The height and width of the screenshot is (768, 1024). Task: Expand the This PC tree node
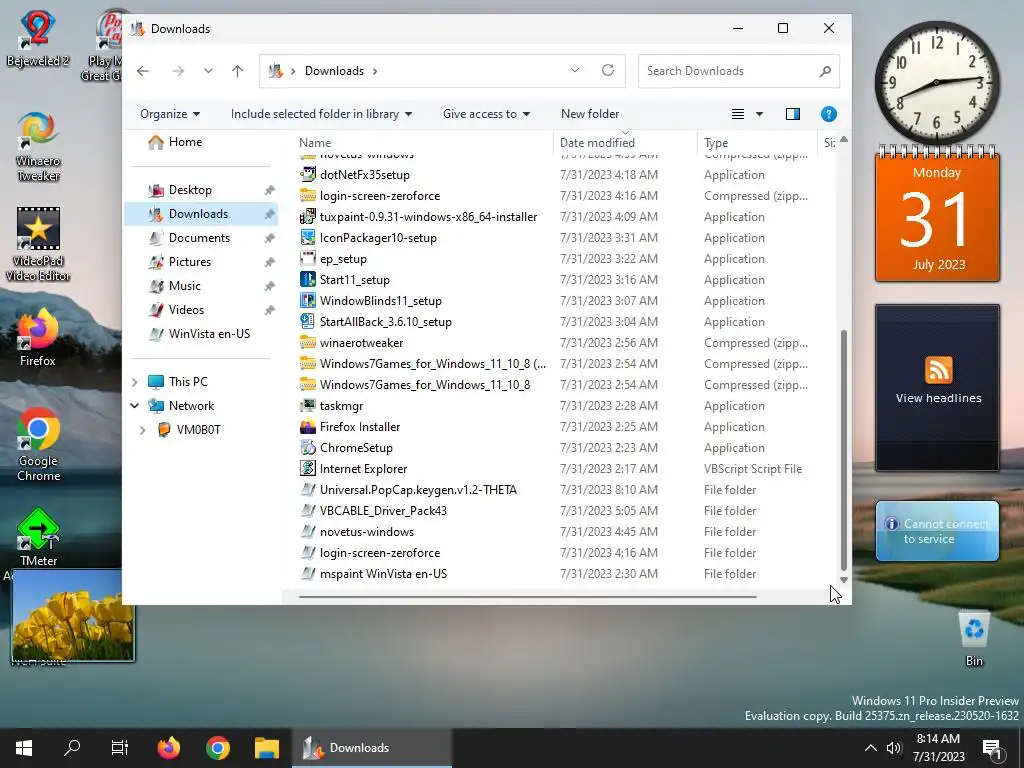pyautogui.click(x=135, y=382)
